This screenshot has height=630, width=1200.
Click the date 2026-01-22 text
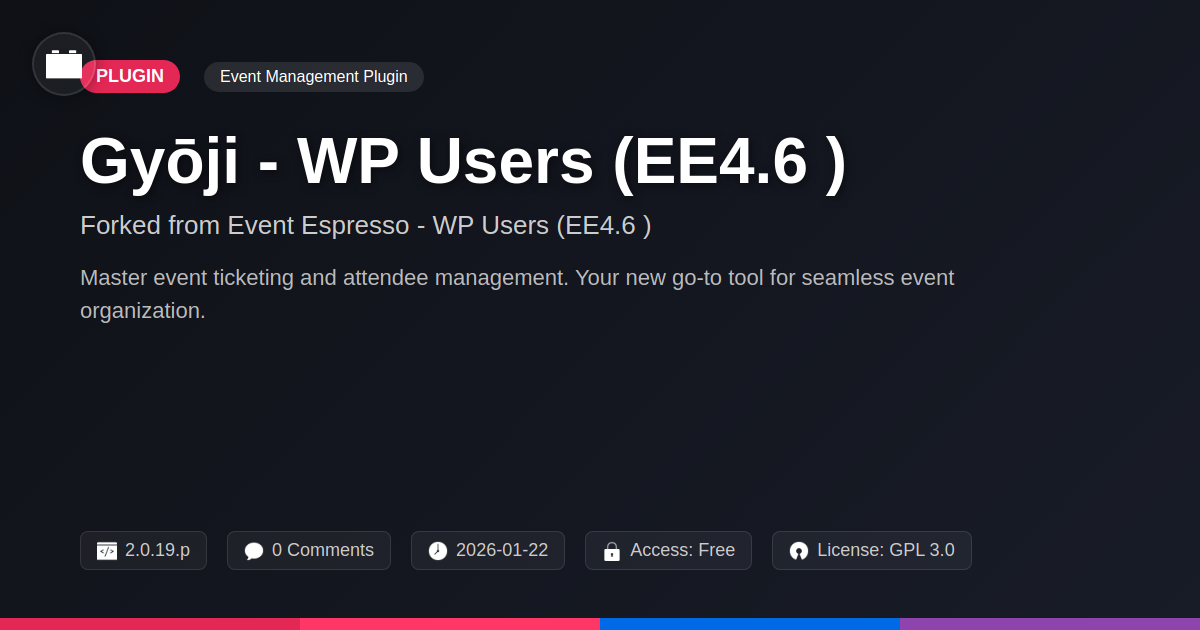[x=502, y=551]
